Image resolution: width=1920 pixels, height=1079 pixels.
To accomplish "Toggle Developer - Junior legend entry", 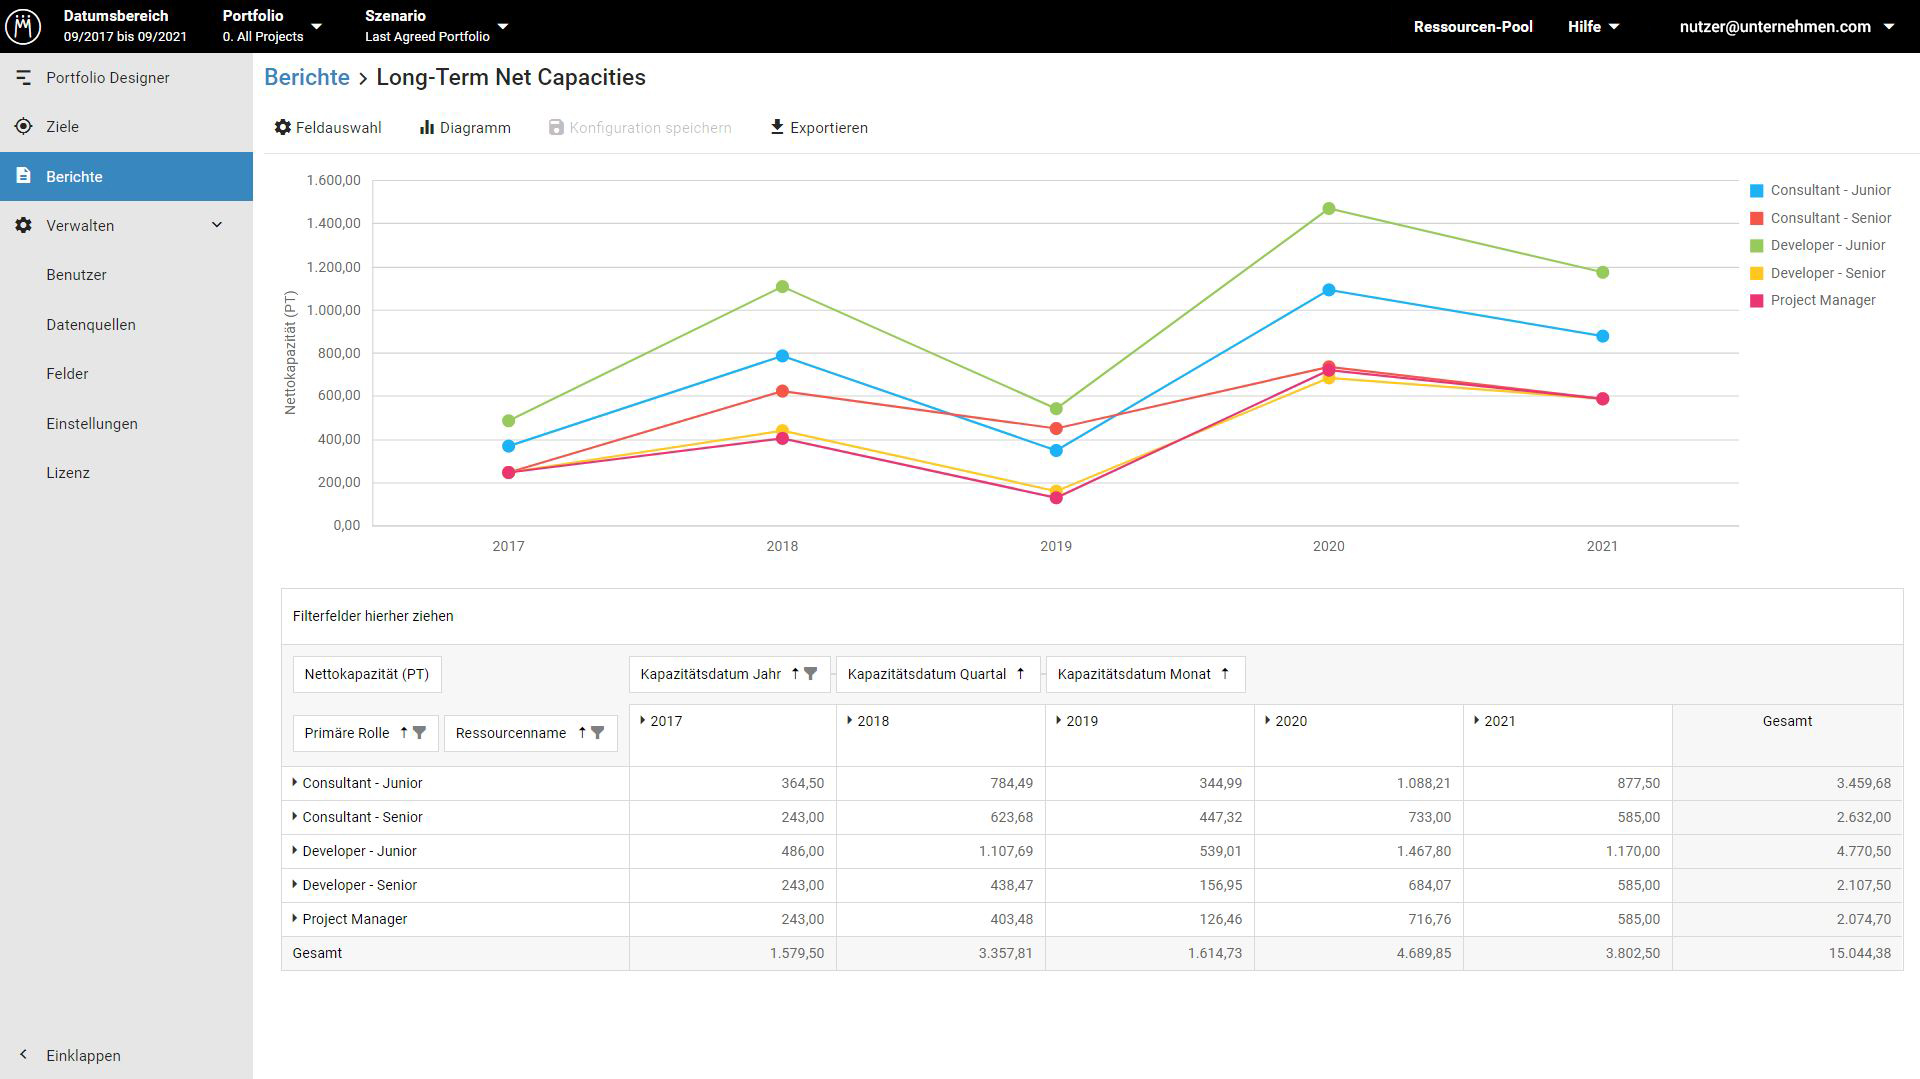I will pyautogui.click(x=1817, y=245).
